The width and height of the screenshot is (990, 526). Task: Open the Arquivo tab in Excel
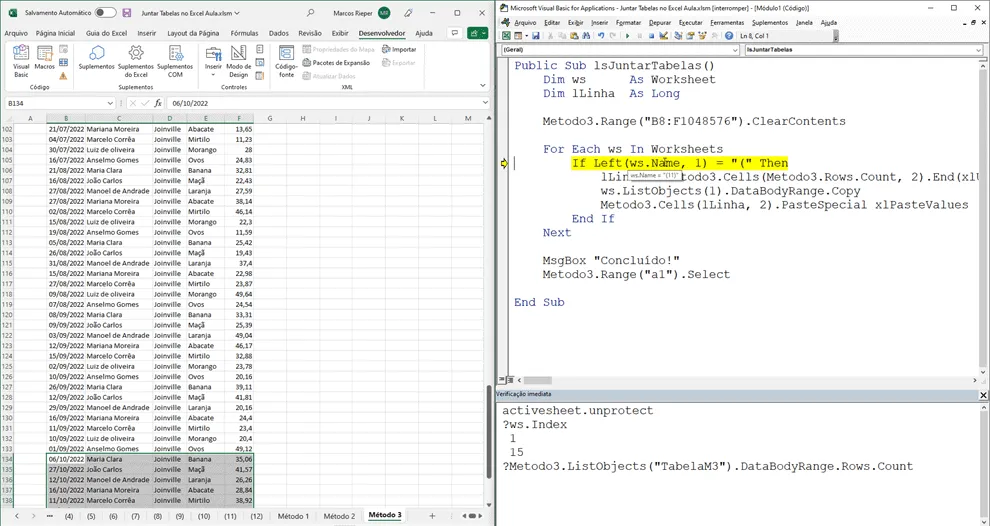(16, 33)
